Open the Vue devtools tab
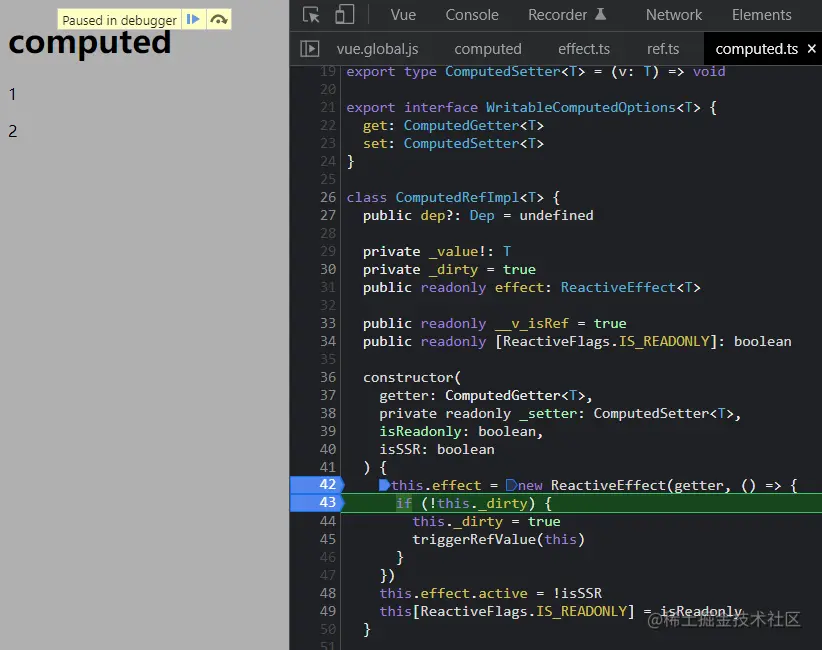The width and height of the screenshot is (822, 650). click(403, 15)
